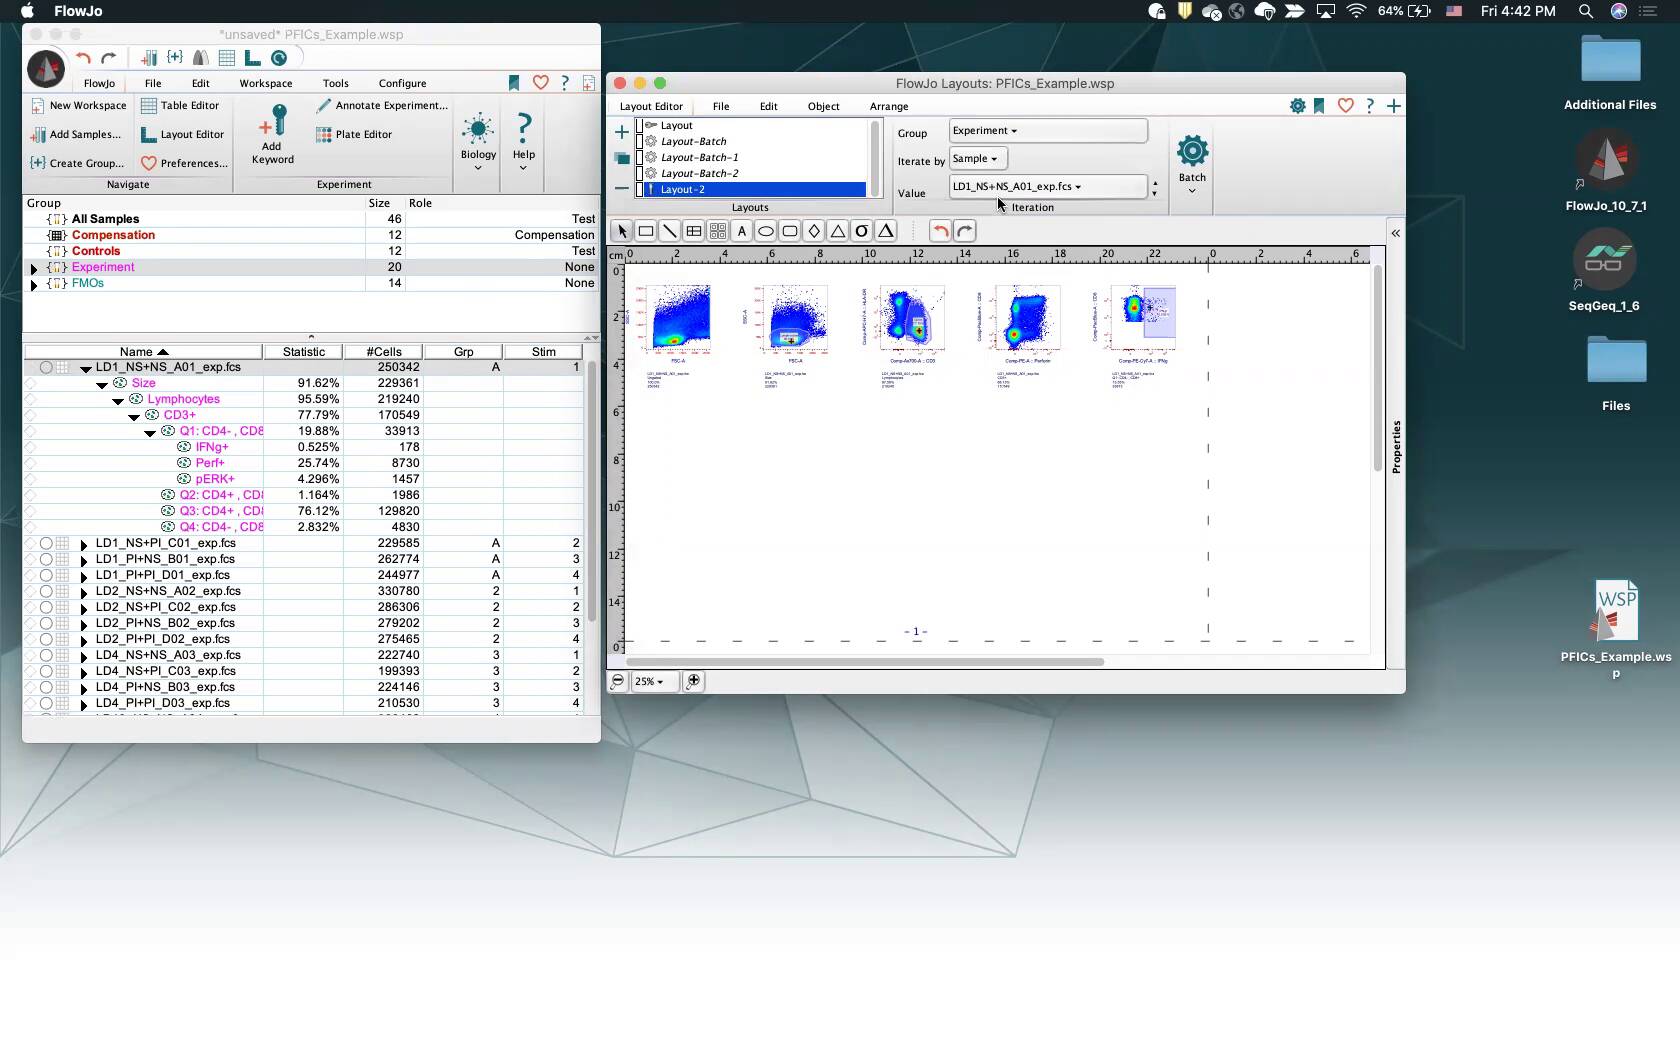Select the circle toggle for LD1_NS+PI_C01_exp.fcs

(x=46, y=543)
